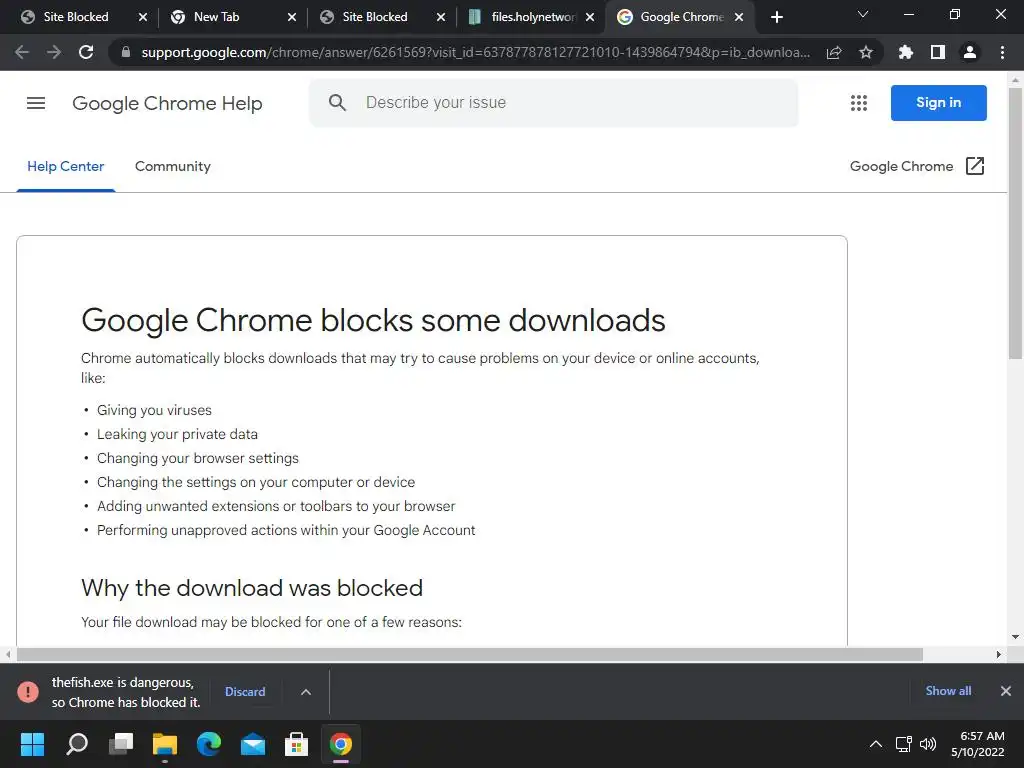Open a new browser tab
1024x768 pixels.
click(x=776, y=17)
